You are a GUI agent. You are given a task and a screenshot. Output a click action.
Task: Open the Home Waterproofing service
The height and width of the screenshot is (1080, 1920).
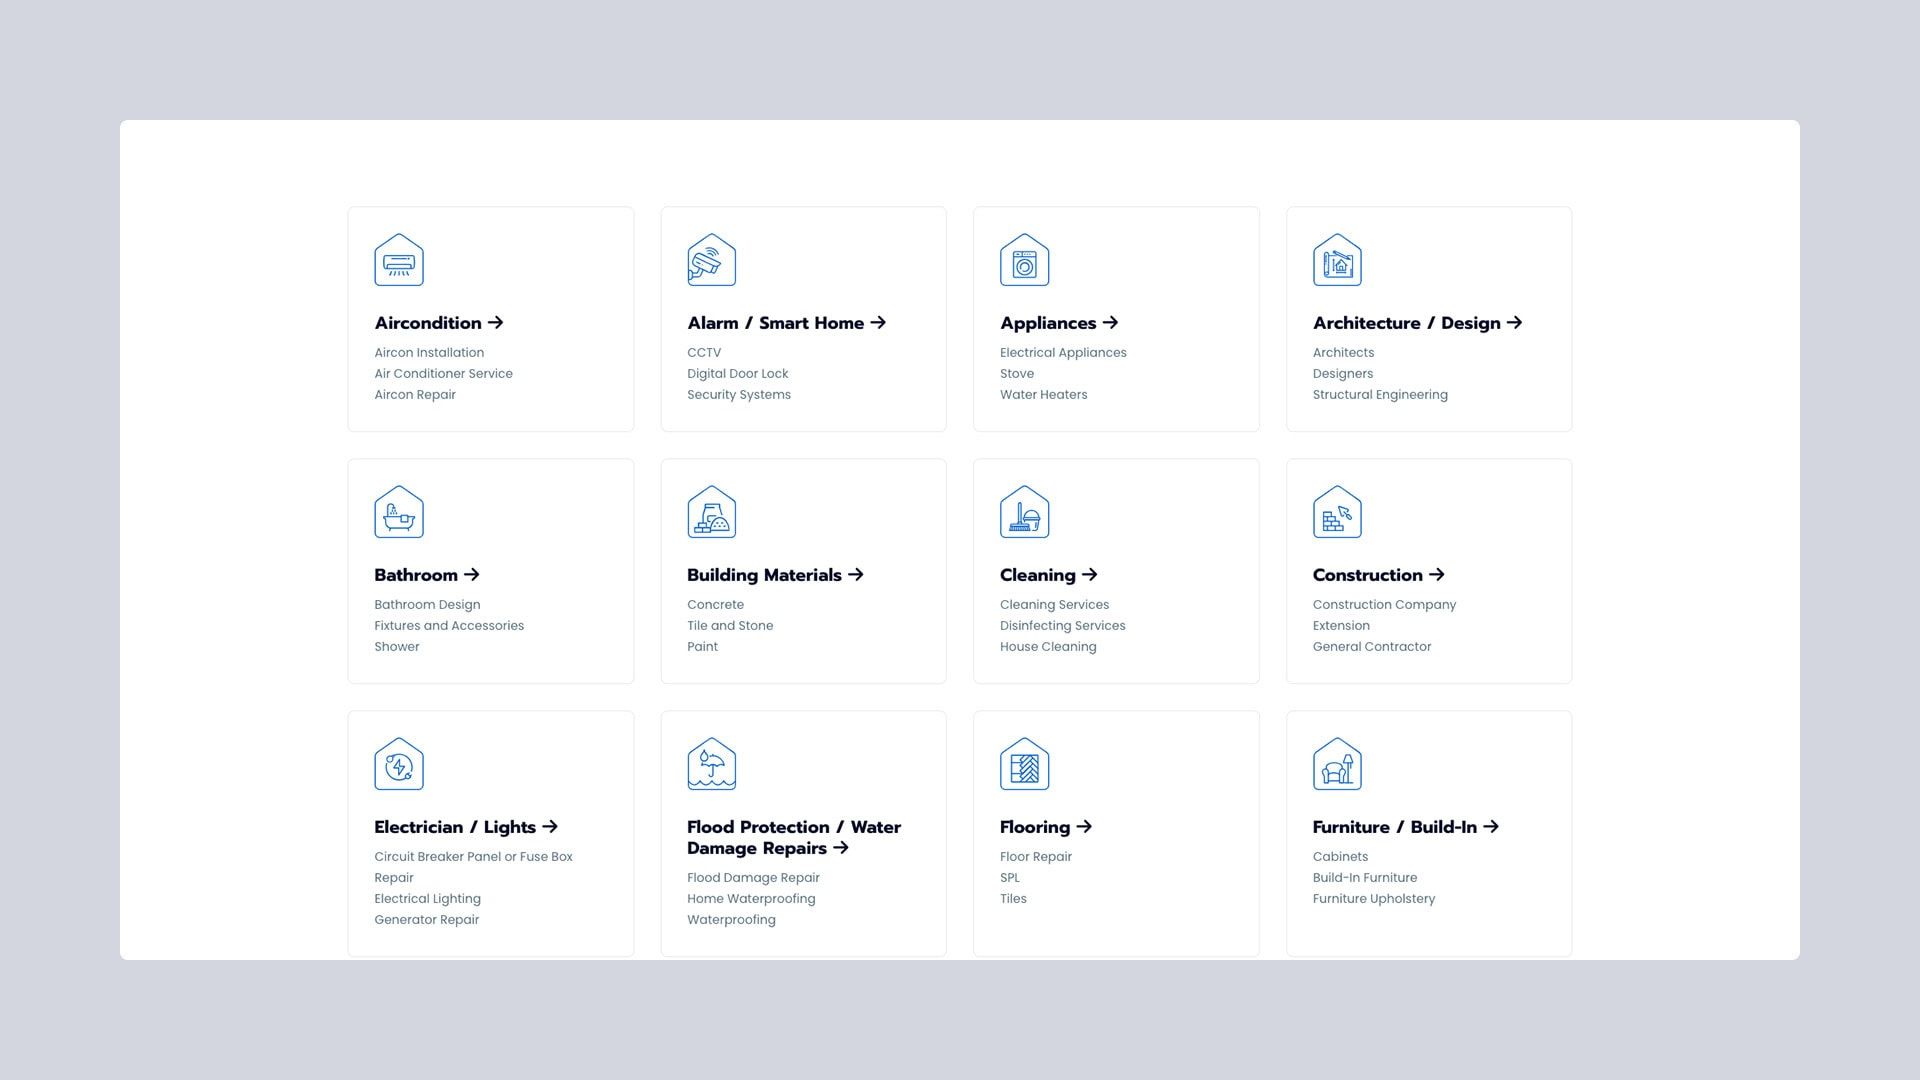[x=751, y=898]
